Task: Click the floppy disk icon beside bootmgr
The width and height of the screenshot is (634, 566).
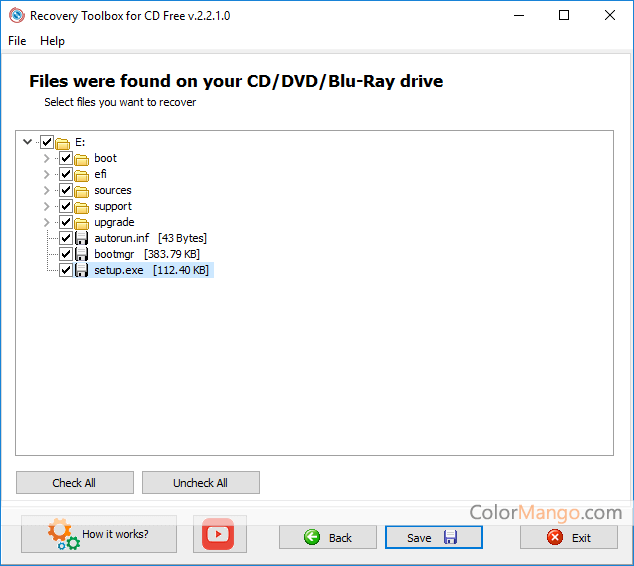Action: [82, 254]
